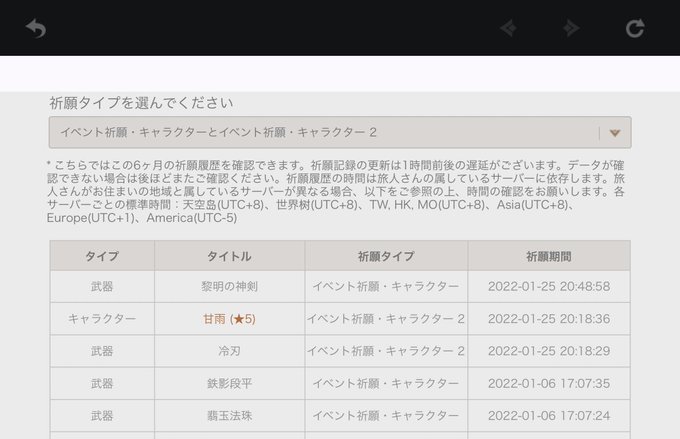Viewport: 680px width, 439px height.
Task: Click the dropdown chevron arrow
Action: (615, 133)
